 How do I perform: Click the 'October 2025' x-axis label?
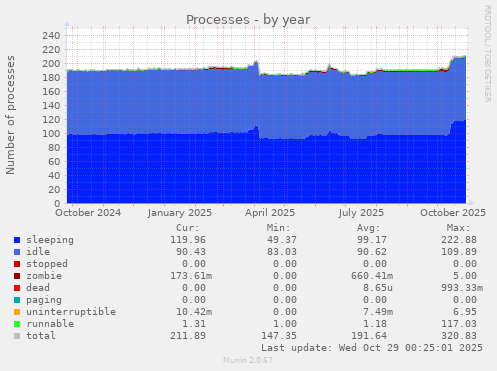tap(453, 213)
